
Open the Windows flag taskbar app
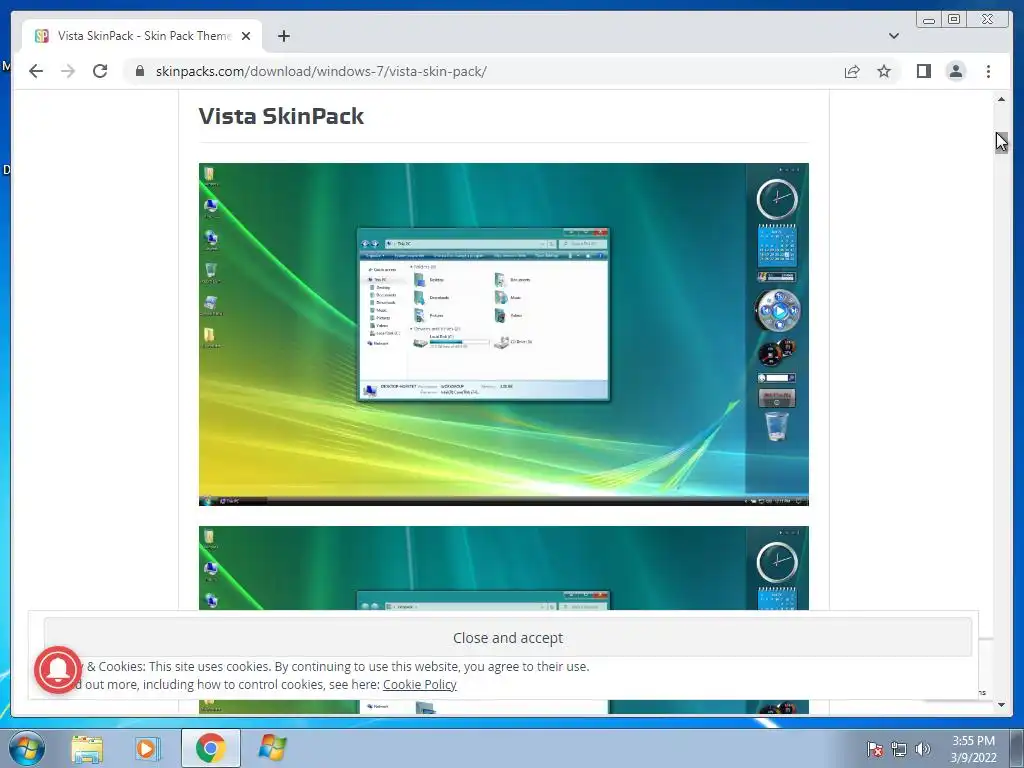(x=272, y=748)
